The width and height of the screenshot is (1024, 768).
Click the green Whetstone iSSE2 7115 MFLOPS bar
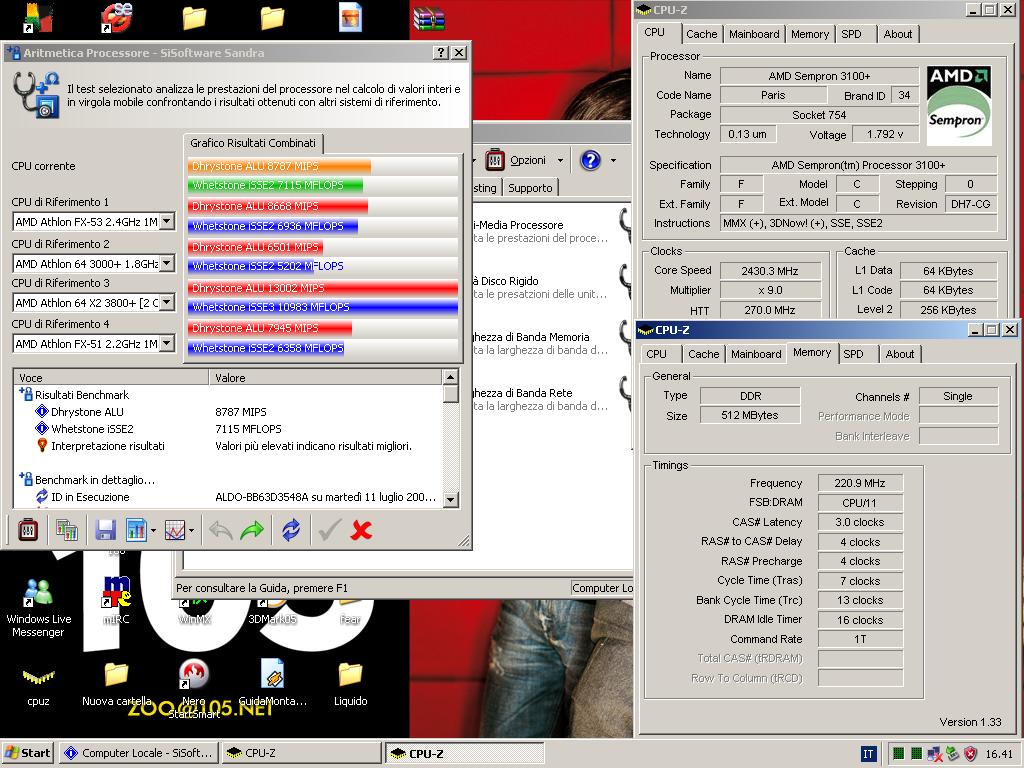coord(275,185)
